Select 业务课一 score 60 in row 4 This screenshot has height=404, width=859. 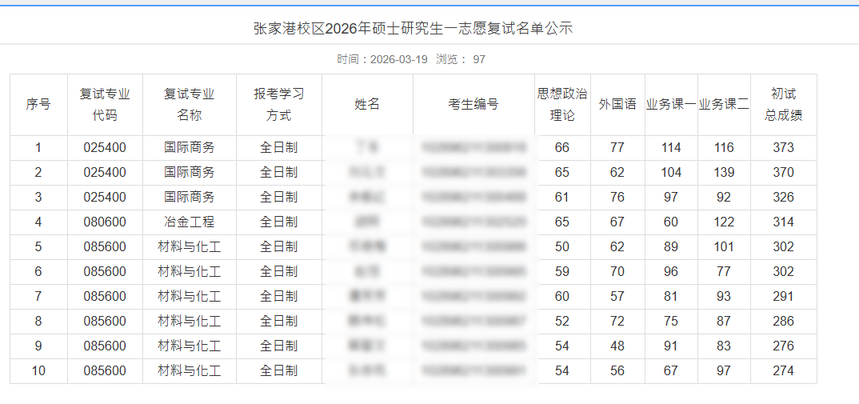coord(671,222)
